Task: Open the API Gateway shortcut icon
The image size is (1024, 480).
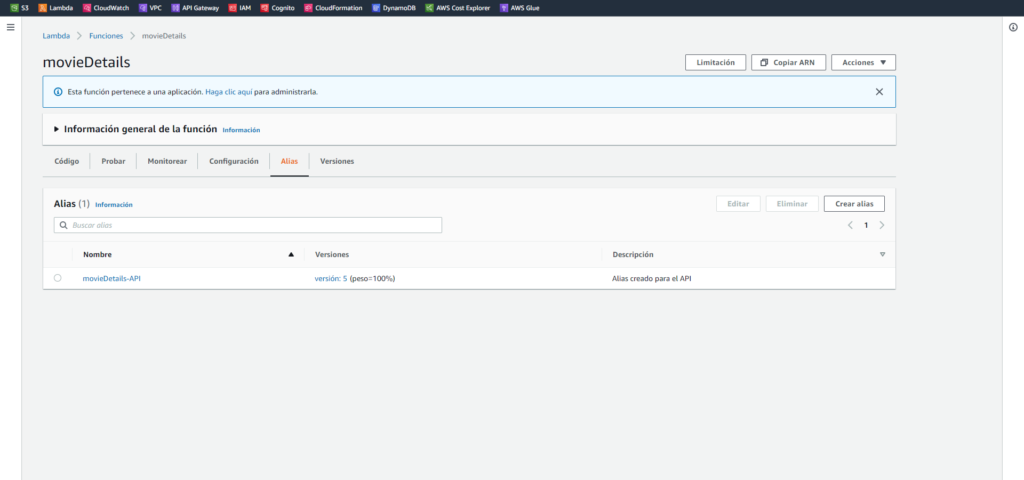Action: pos(175,8)
